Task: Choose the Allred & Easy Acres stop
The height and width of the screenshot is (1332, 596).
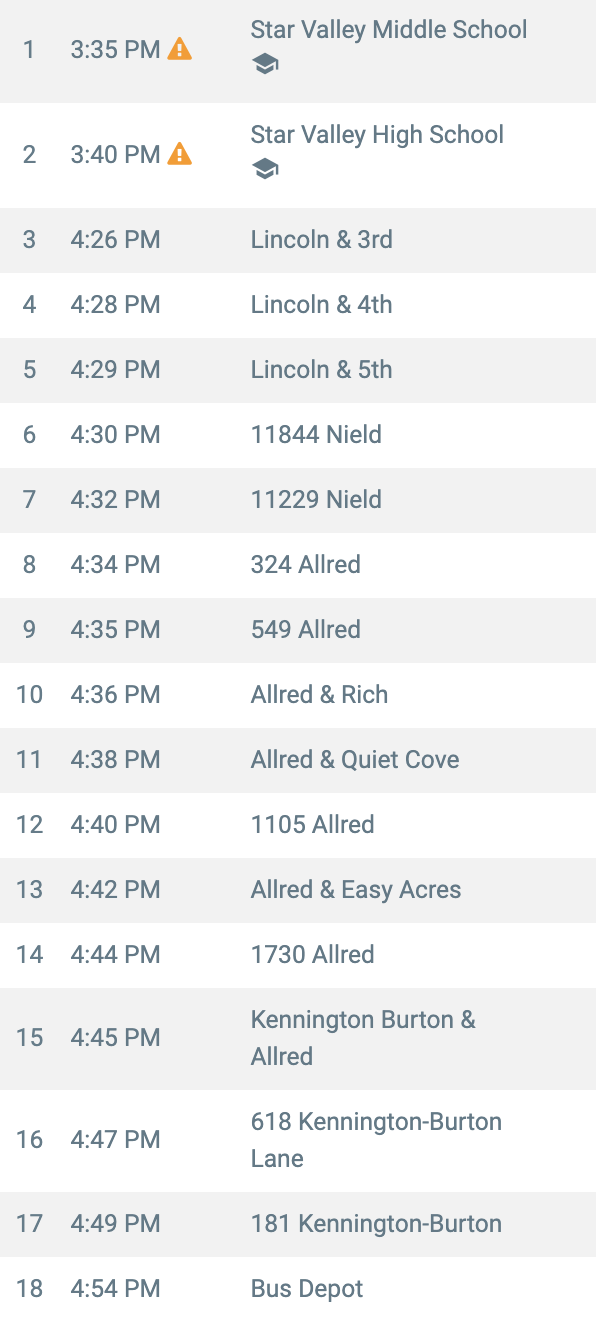Action: coord(298,890)
